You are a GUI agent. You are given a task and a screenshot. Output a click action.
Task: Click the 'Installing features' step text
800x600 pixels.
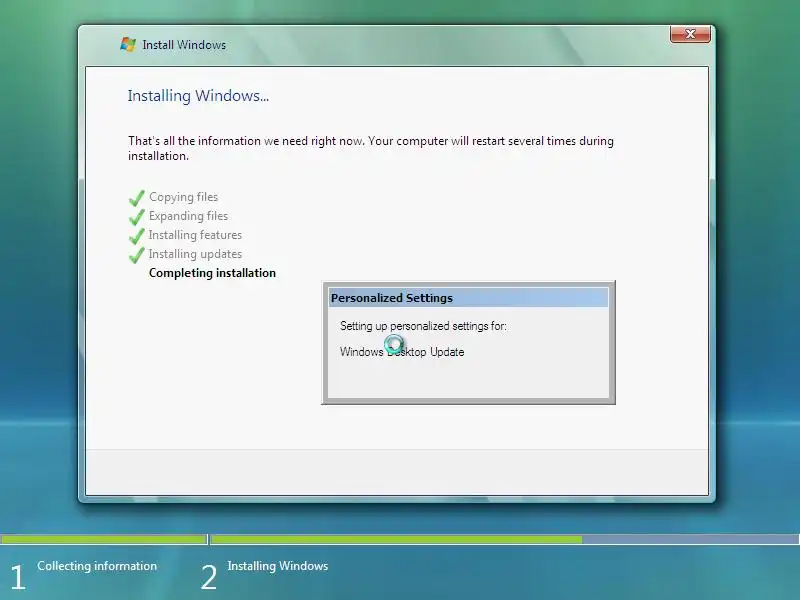(195, 235)
